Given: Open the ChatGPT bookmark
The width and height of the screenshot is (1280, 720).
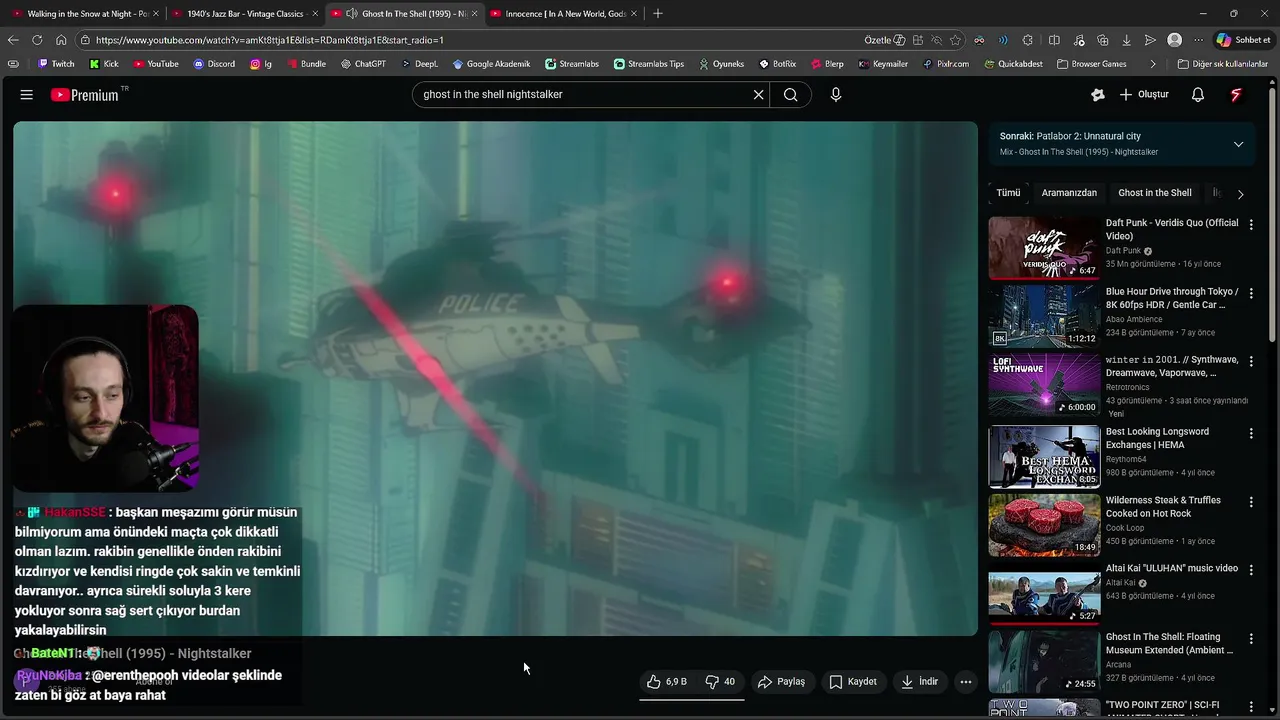Looking at the screenshot, I should coord(362,64).
